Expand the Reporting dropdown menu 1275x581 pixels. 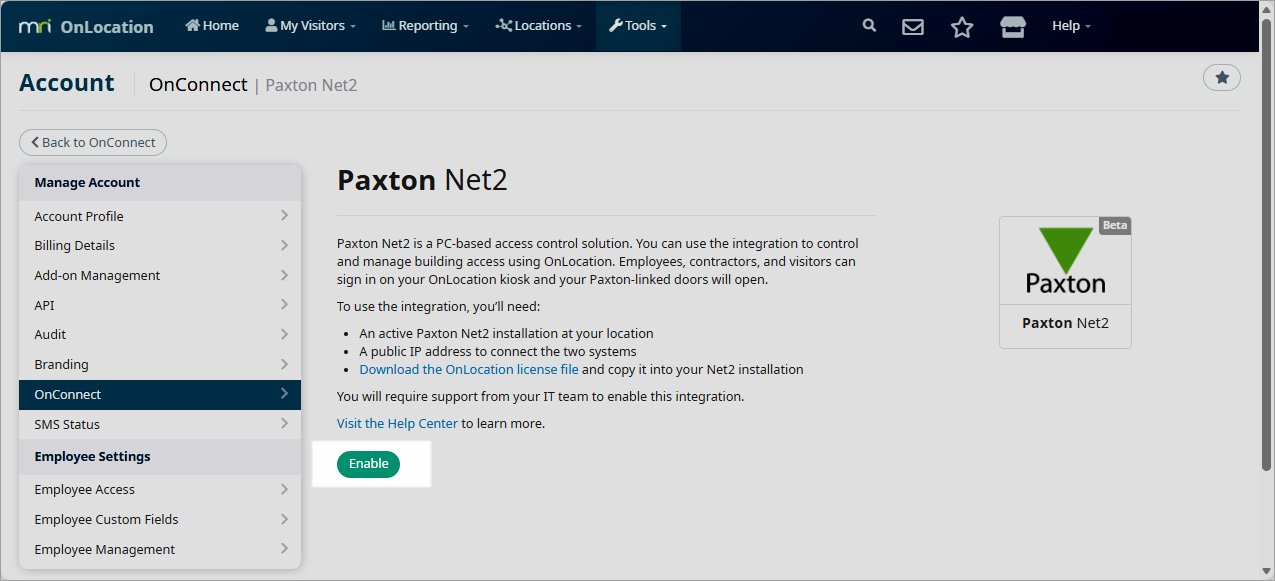point(425,26)
